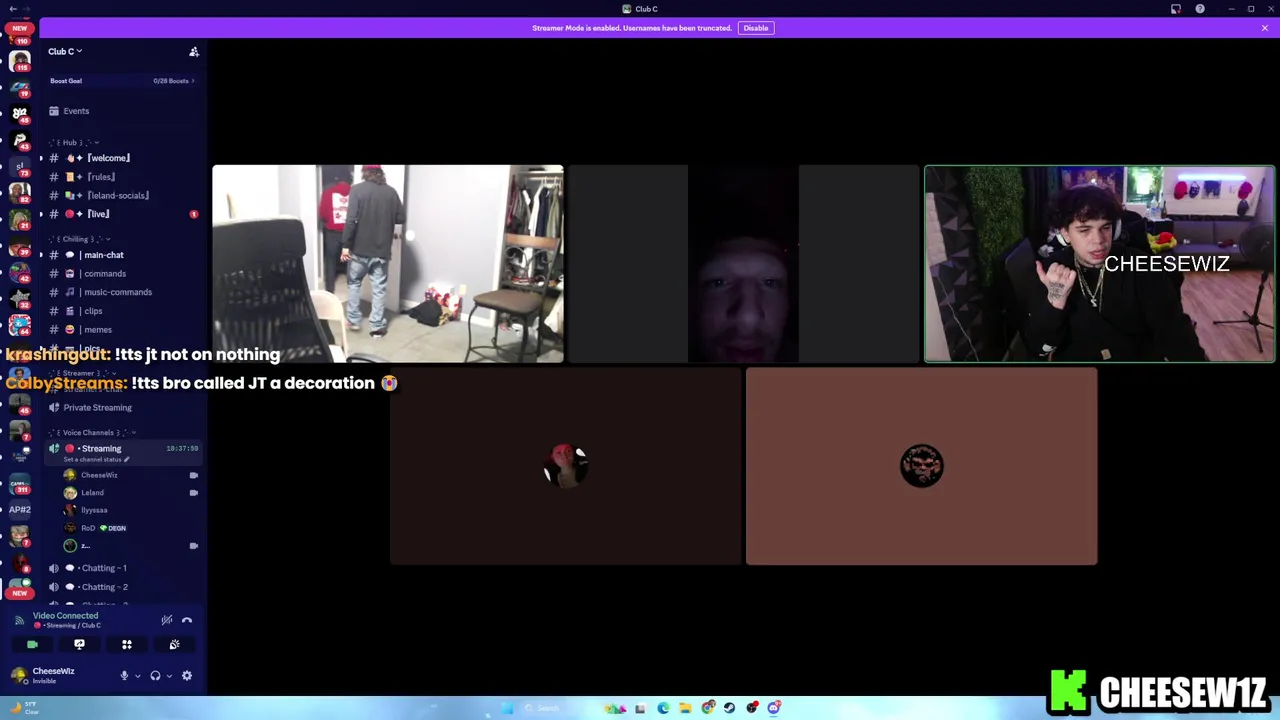1280x720 pixels.
Task: Toggle the camera in the voice panel
Action: tap(32, 645)
